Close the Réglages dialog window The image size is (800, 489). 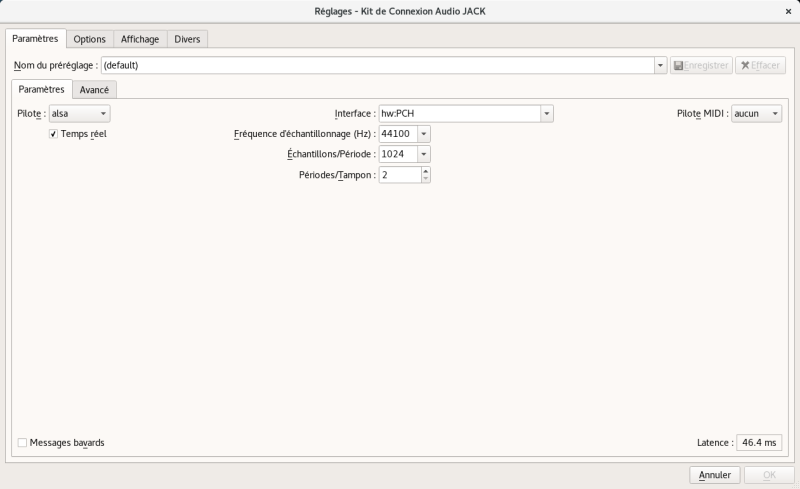click(x=788, y=11)
